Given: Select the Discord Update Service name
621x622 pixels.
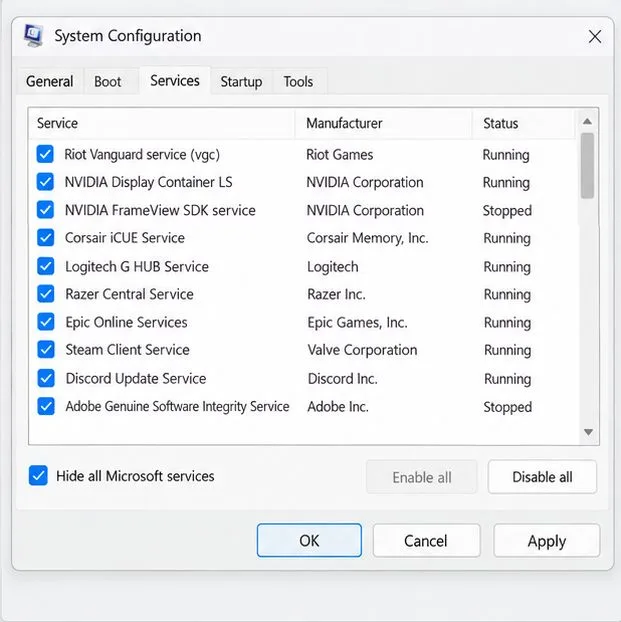Looking at the screenshot, I should click(136, 378).
